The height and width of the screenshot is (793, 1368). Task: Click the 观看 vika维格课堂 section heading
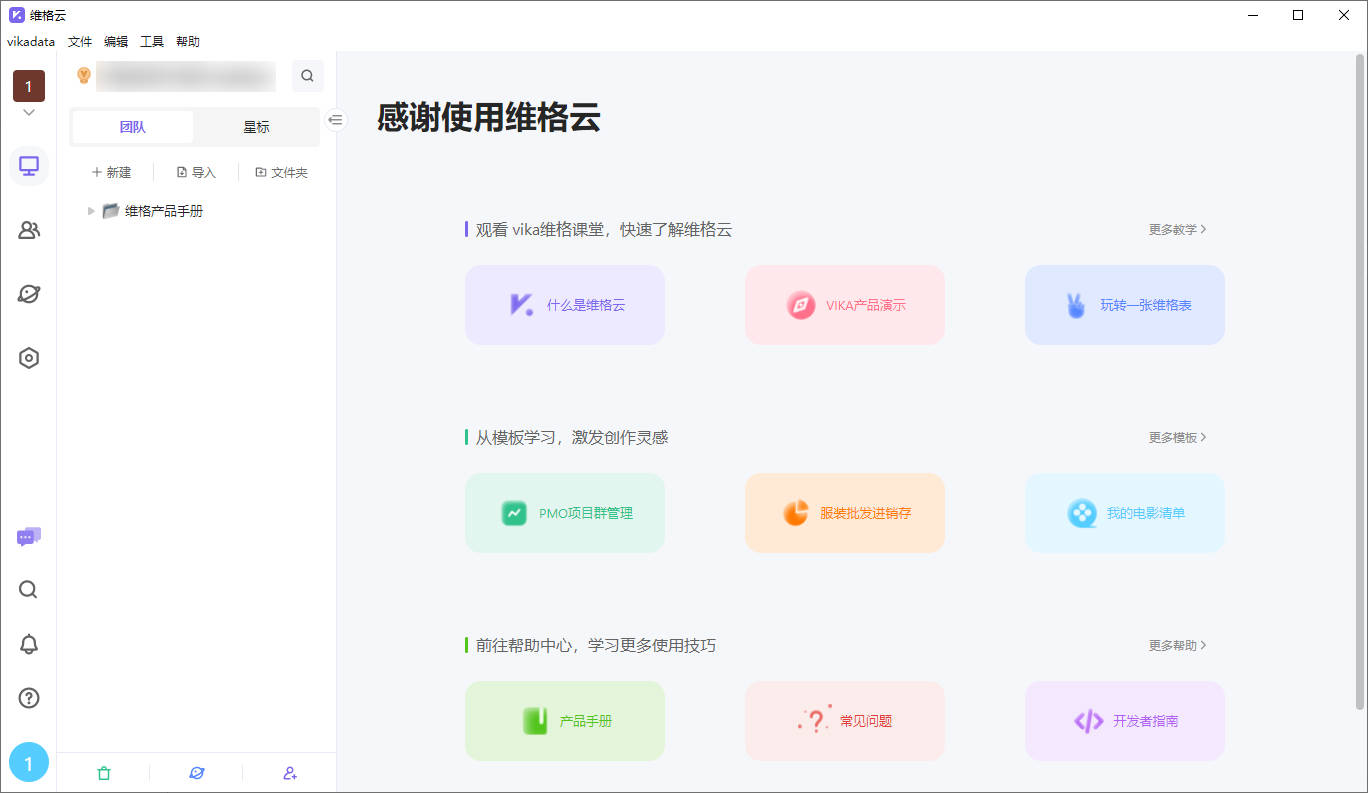pyautogui.click(x=604, y=229)
